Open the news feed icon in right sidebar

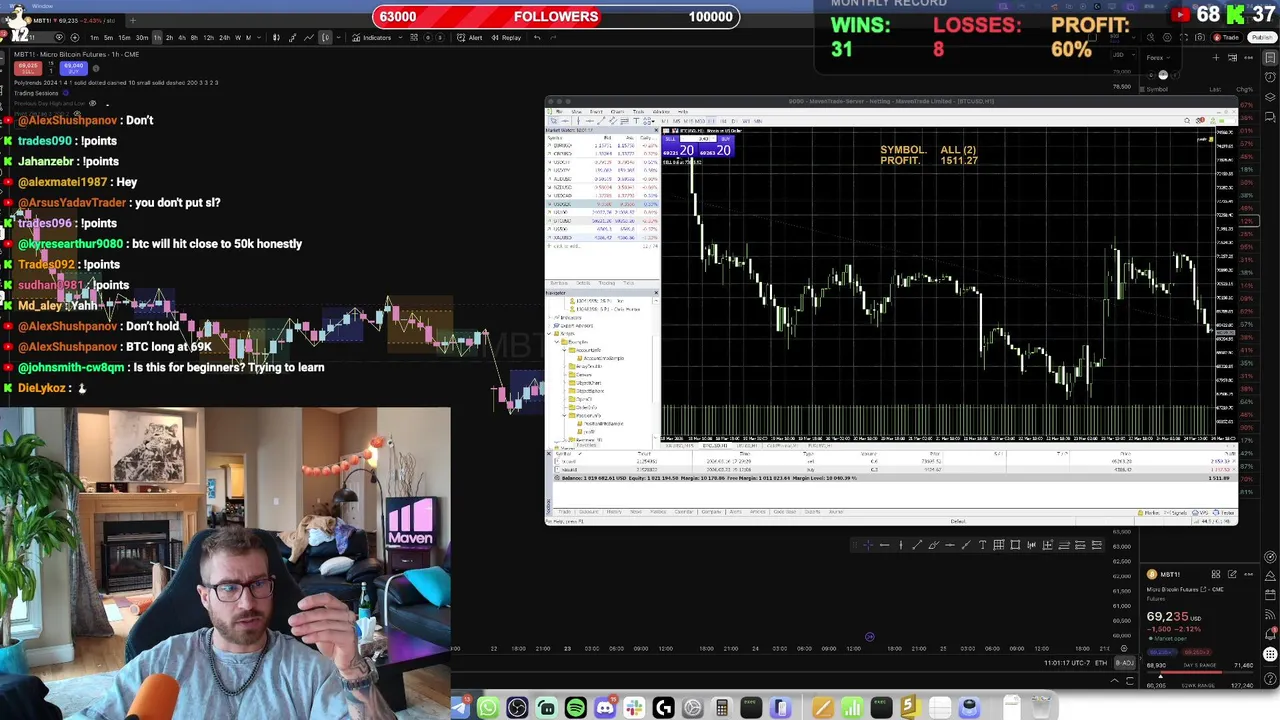point(1270,614)
